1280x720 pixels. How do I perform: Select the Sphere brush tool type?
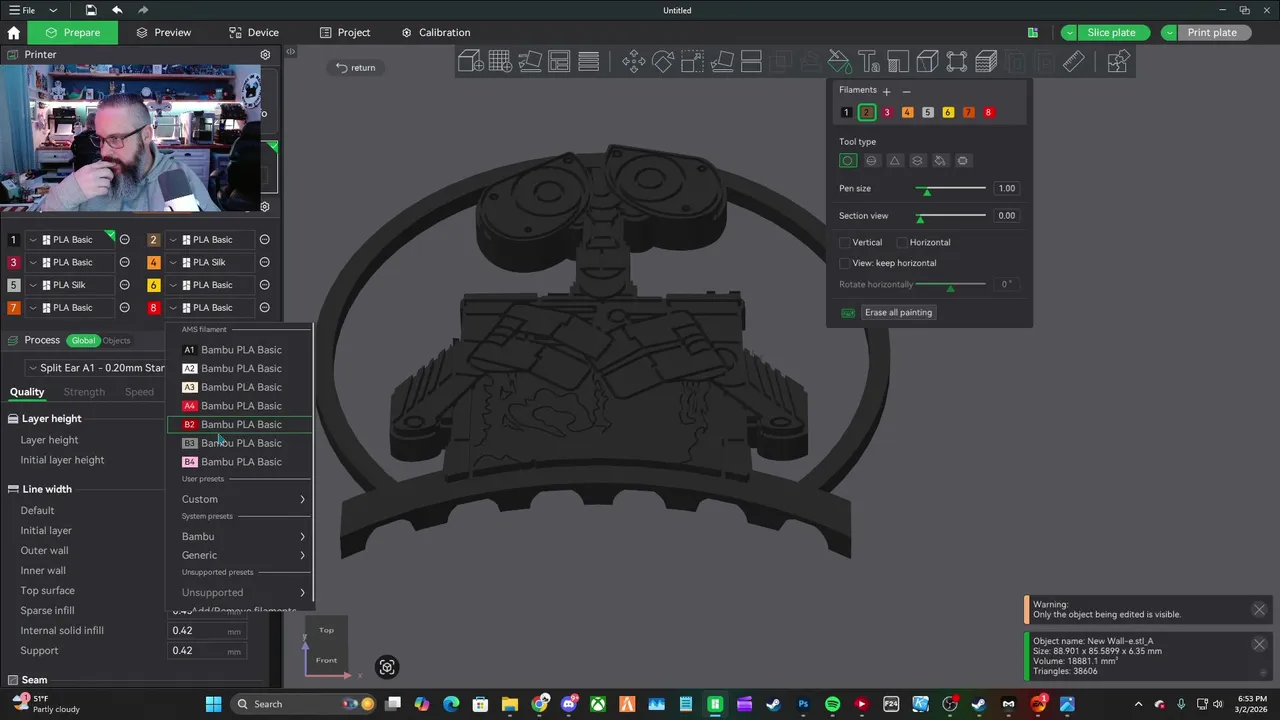pyautogui.click(x=871, y=161)
